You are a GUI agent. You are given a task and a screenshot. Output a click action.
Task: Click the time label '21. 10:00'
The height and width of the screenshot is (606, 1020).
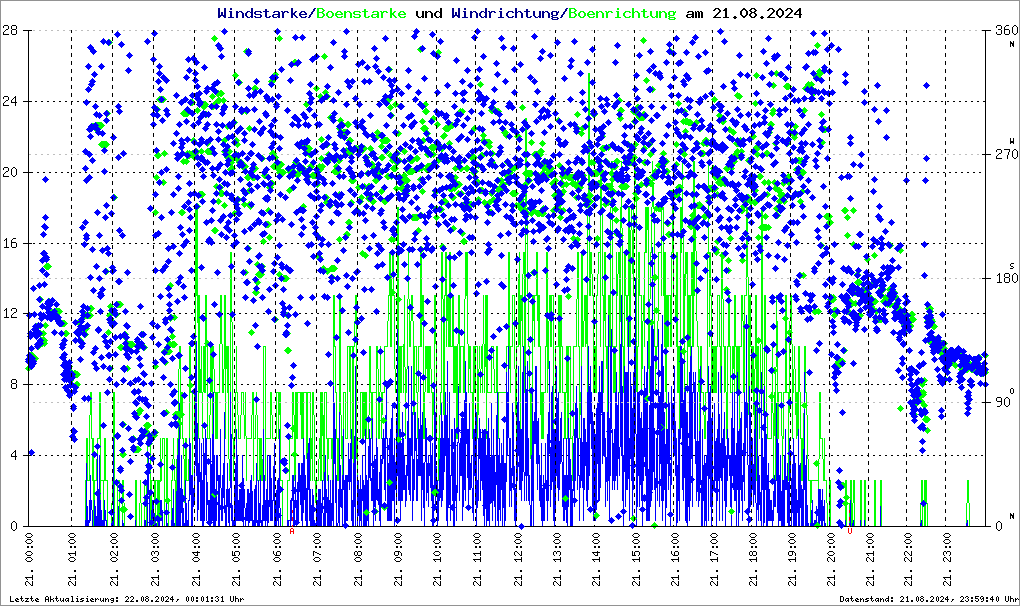tap(437, 559)
